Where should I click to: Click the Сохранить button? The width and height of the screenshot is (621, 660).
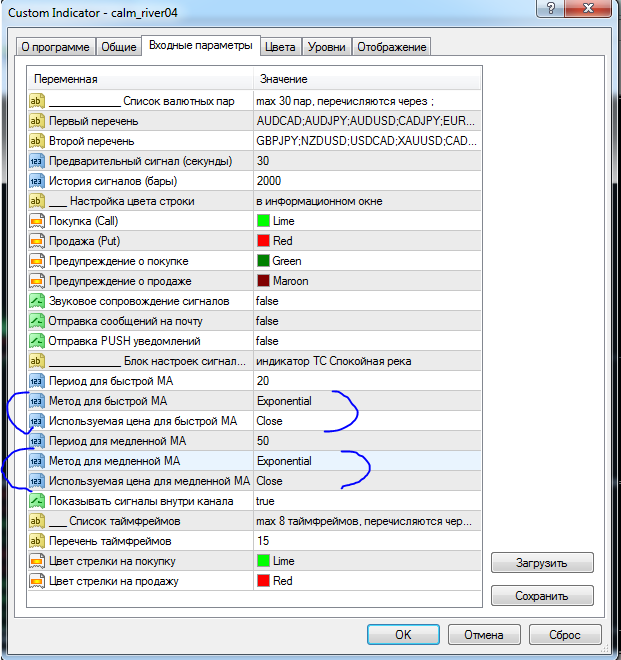point(542,596)
